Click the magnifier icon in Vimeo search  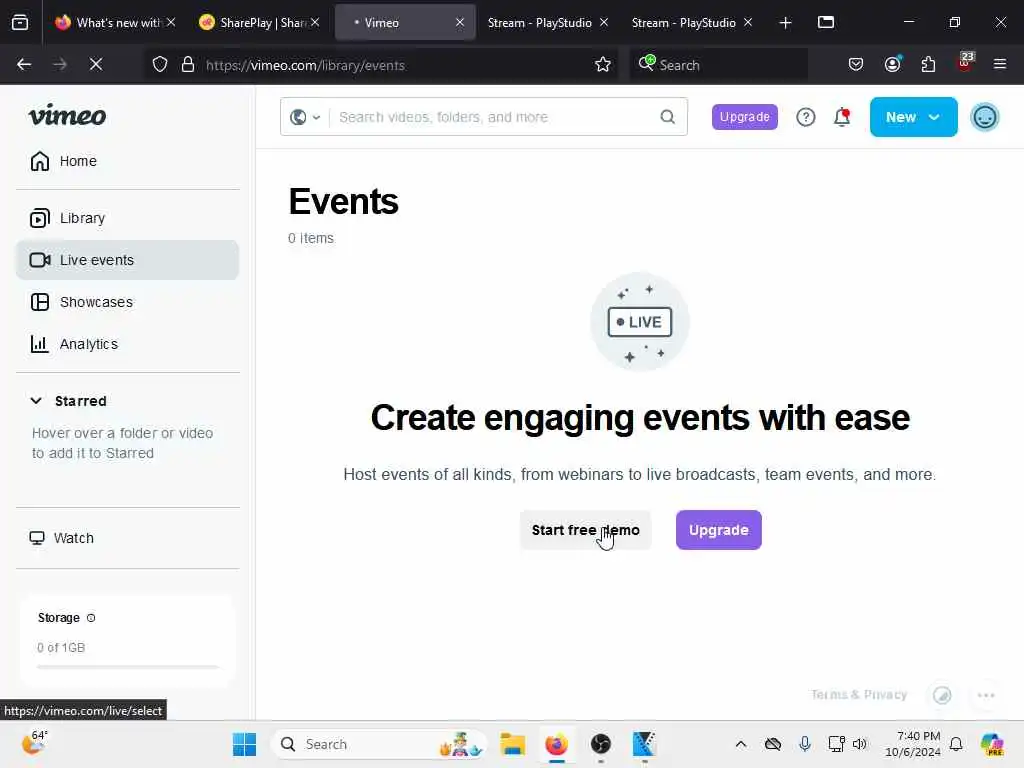(x=667, y=117)
